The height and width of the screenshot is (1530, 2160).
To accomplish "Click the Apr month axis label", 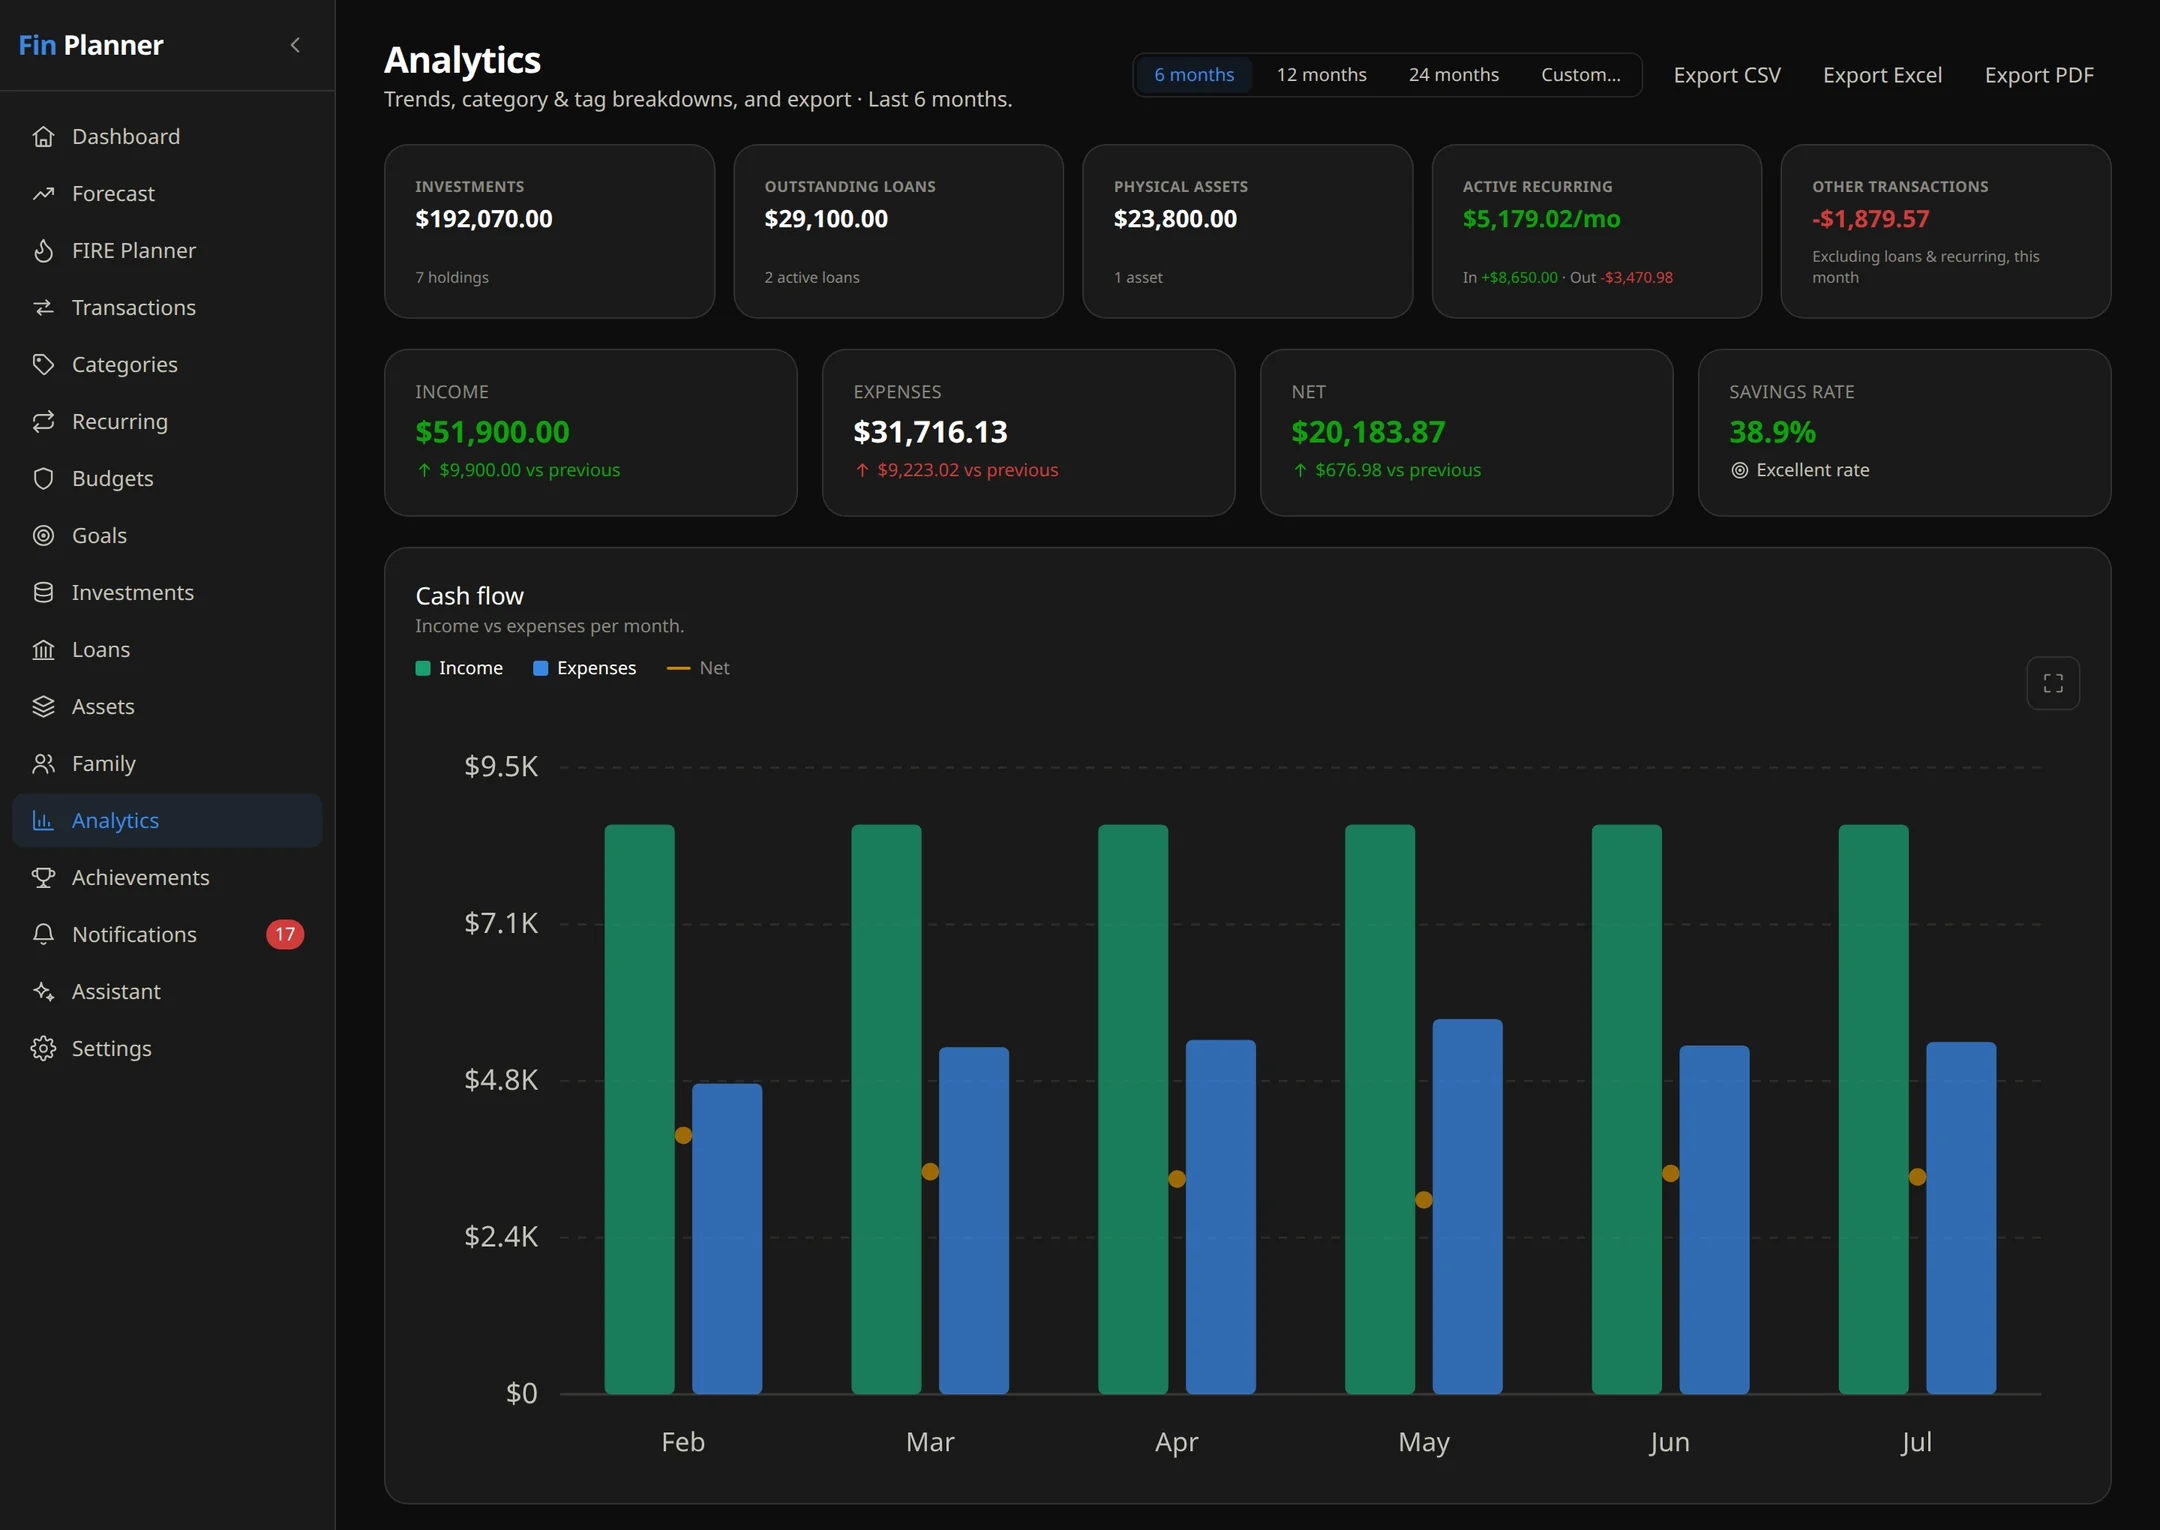I will [x=1176, y=1442].
